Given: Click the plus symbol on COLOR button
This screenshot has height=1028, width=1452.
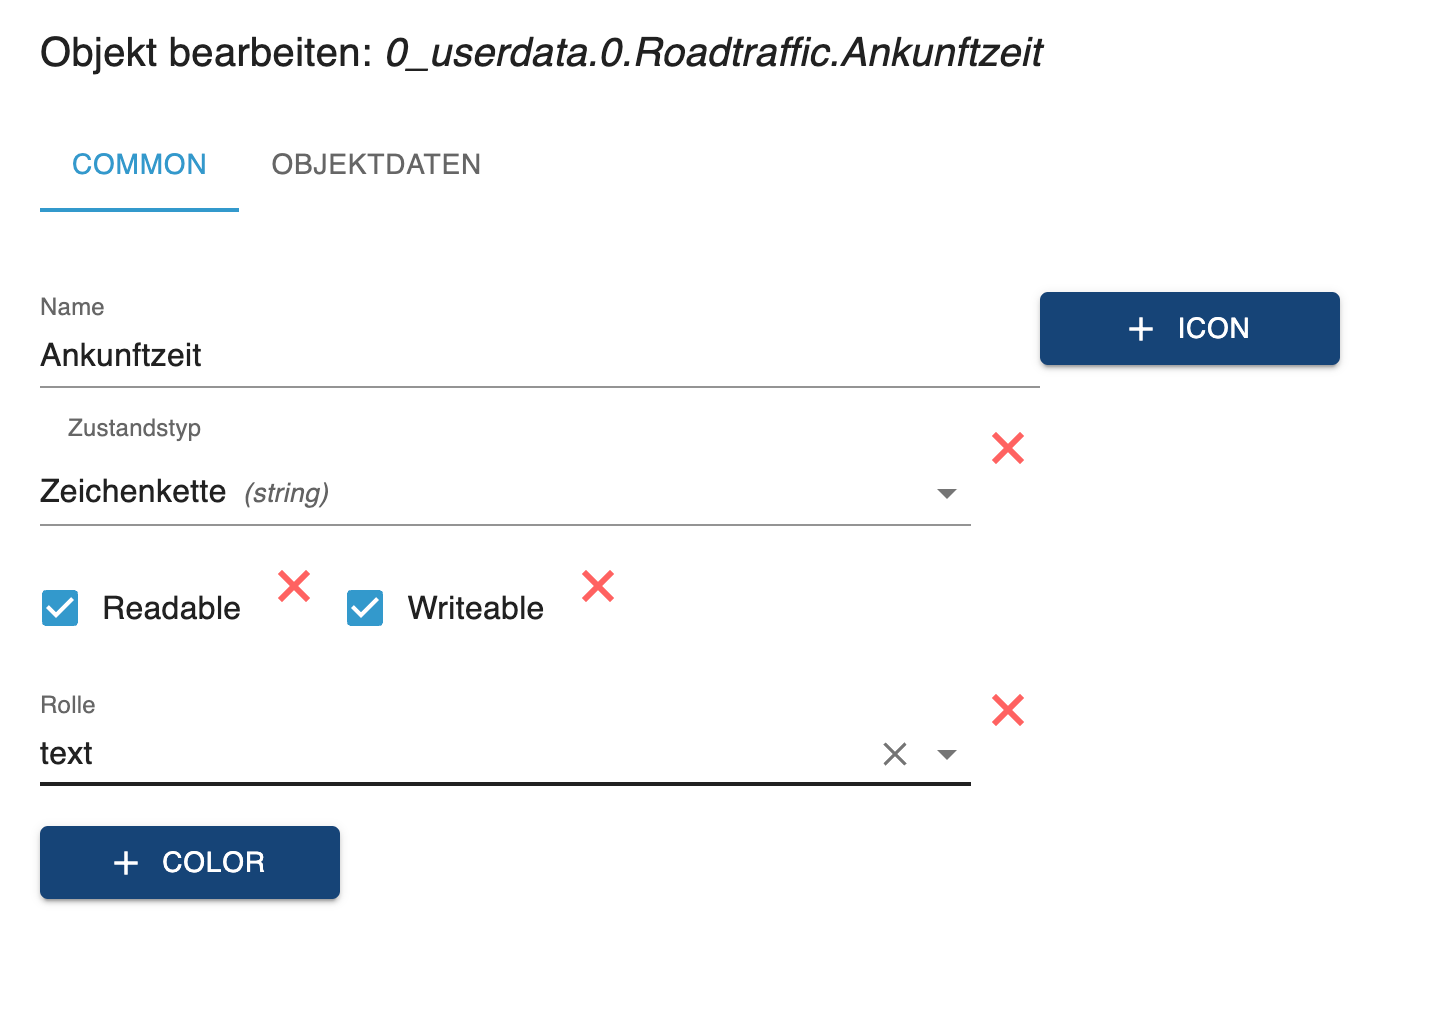Looking at the screenshot, I should click(x=126, y=863).
